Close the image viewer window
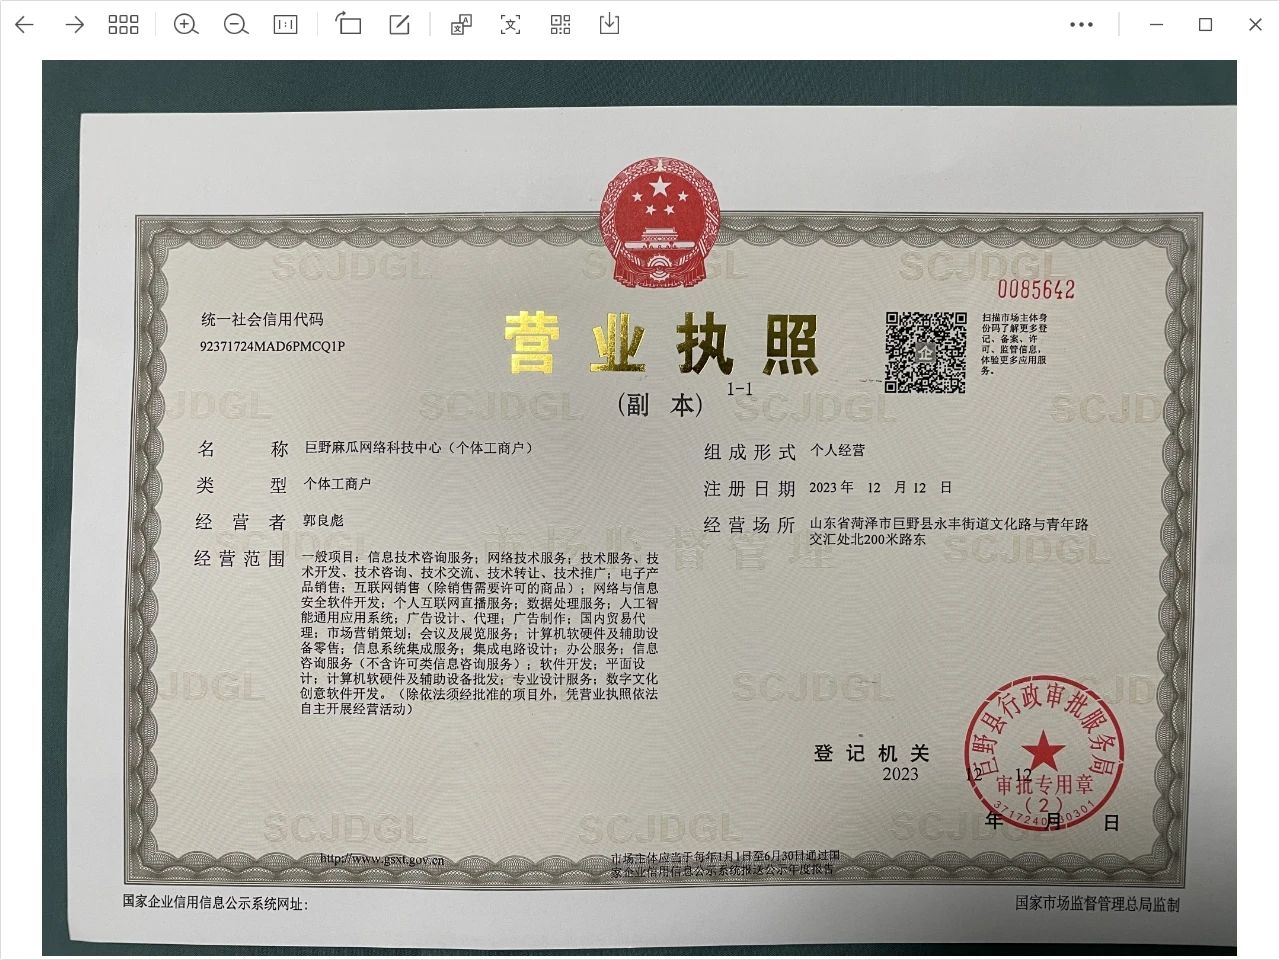 1255,25
